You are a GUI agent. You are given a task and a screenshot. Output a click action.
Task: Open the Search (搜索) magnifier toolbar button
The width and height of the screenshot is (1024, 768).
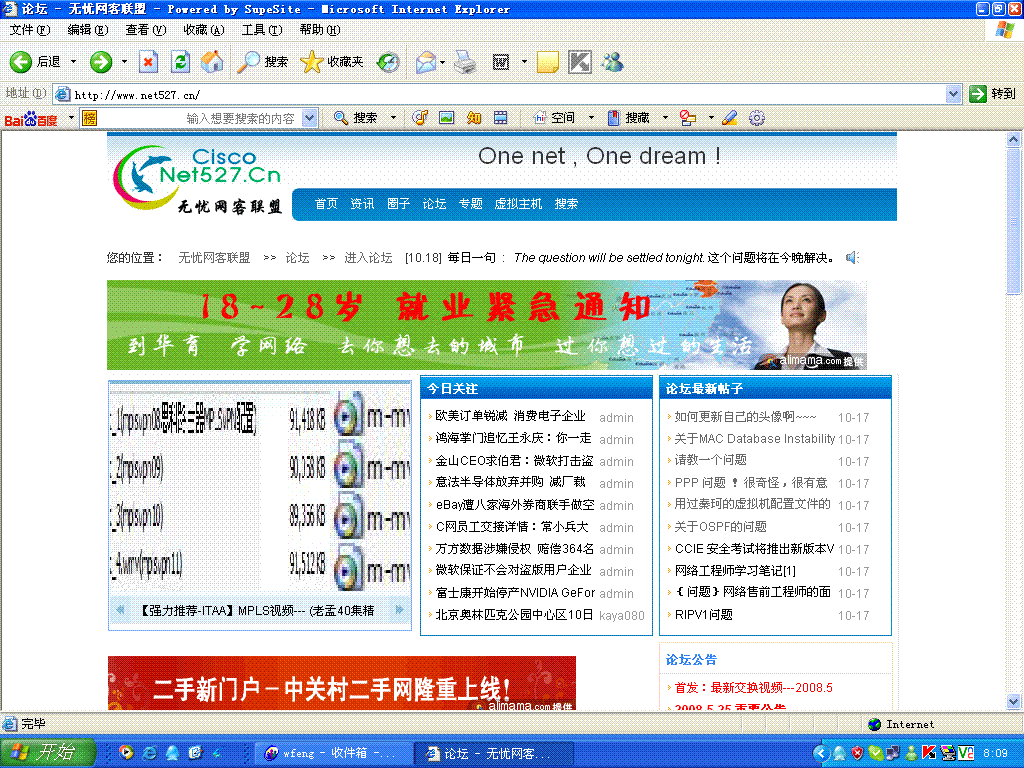pos(262,62)
